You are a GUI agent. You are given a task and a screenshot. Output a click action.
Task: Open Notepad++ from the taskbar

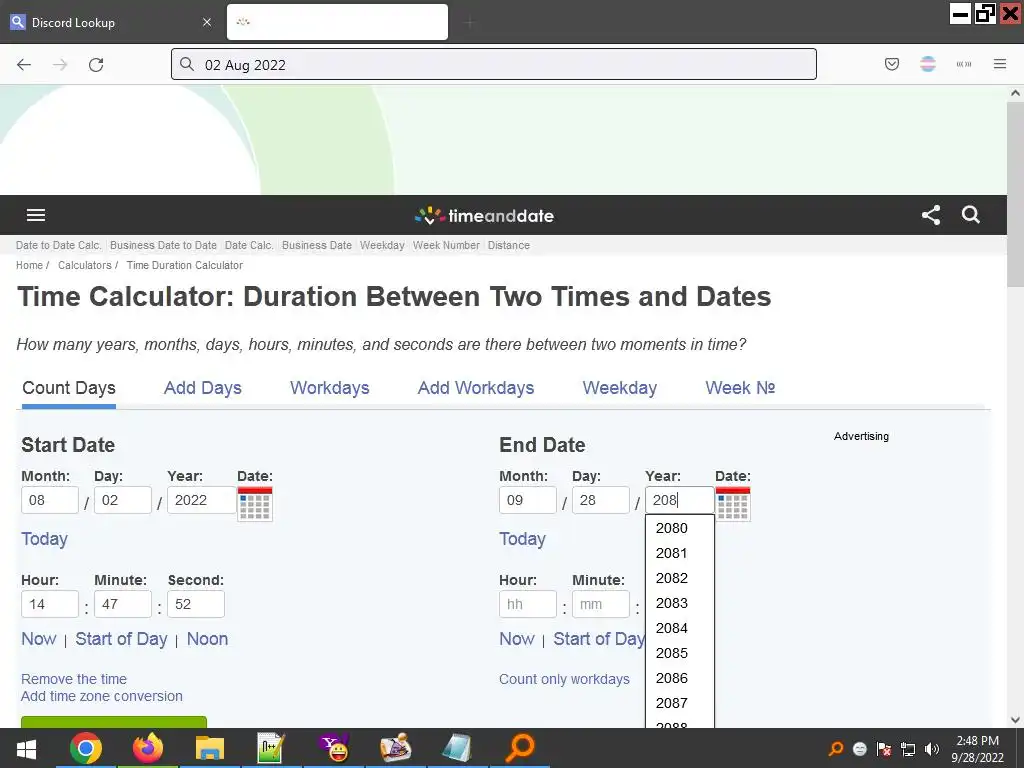tap(270, 748)
